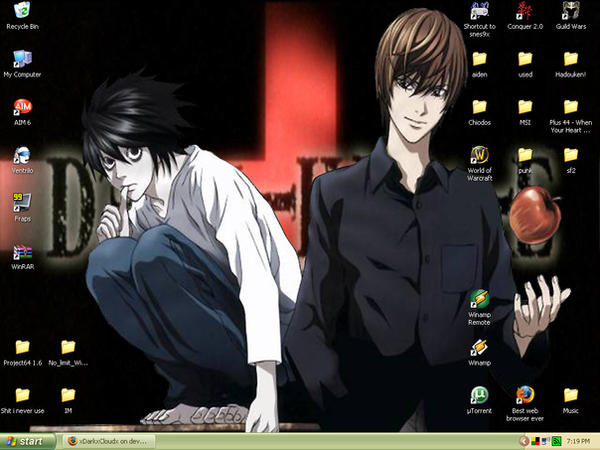
Task: Select the folder named used
Action: pyautogui.click(x=525, y=59)
